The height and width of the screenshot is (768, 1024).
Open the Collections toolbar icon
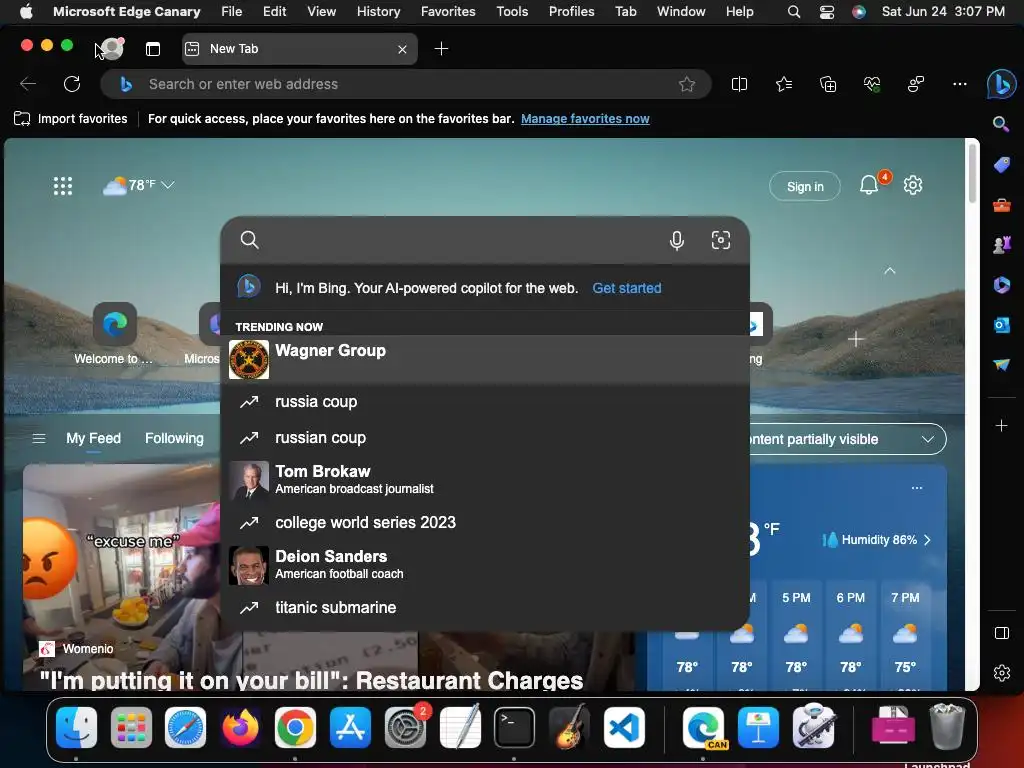tap(828, 84)
